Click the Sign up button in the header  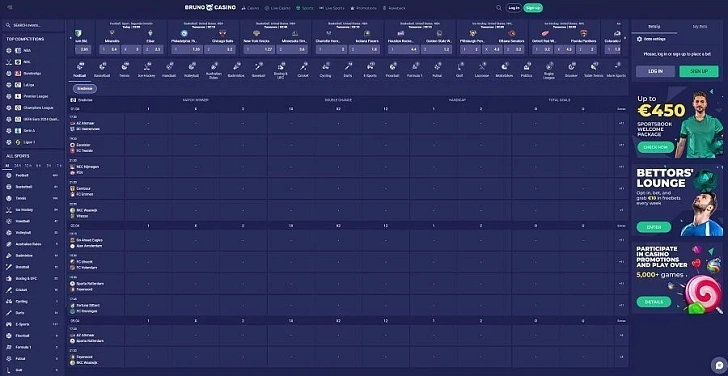pos(533,8)
